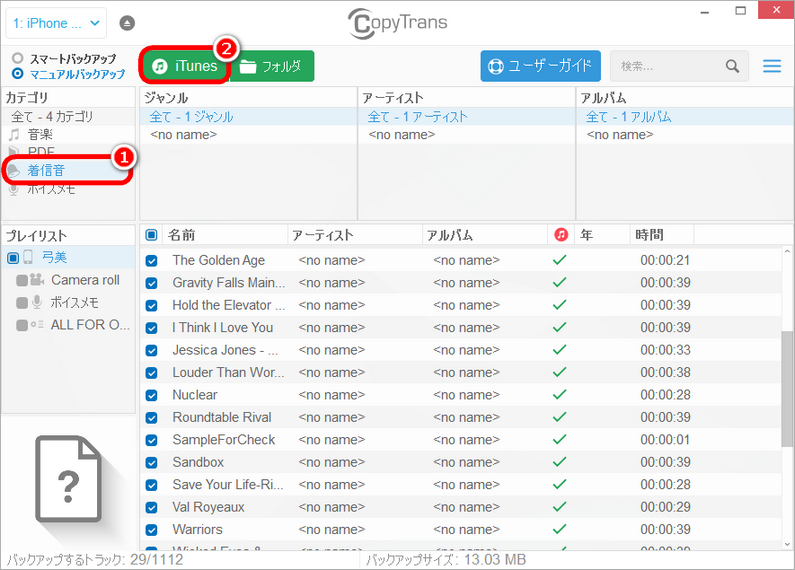Select the Ringtones category
The width and height of the screenshot is (795, 570).
(x=68, y=170)
